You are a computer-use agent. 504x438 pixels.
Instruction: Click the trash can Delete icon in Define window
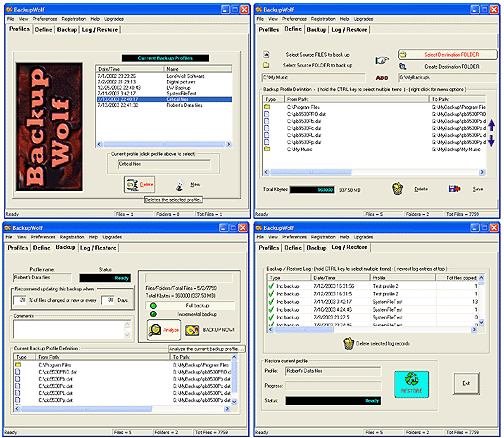point(397,189)
